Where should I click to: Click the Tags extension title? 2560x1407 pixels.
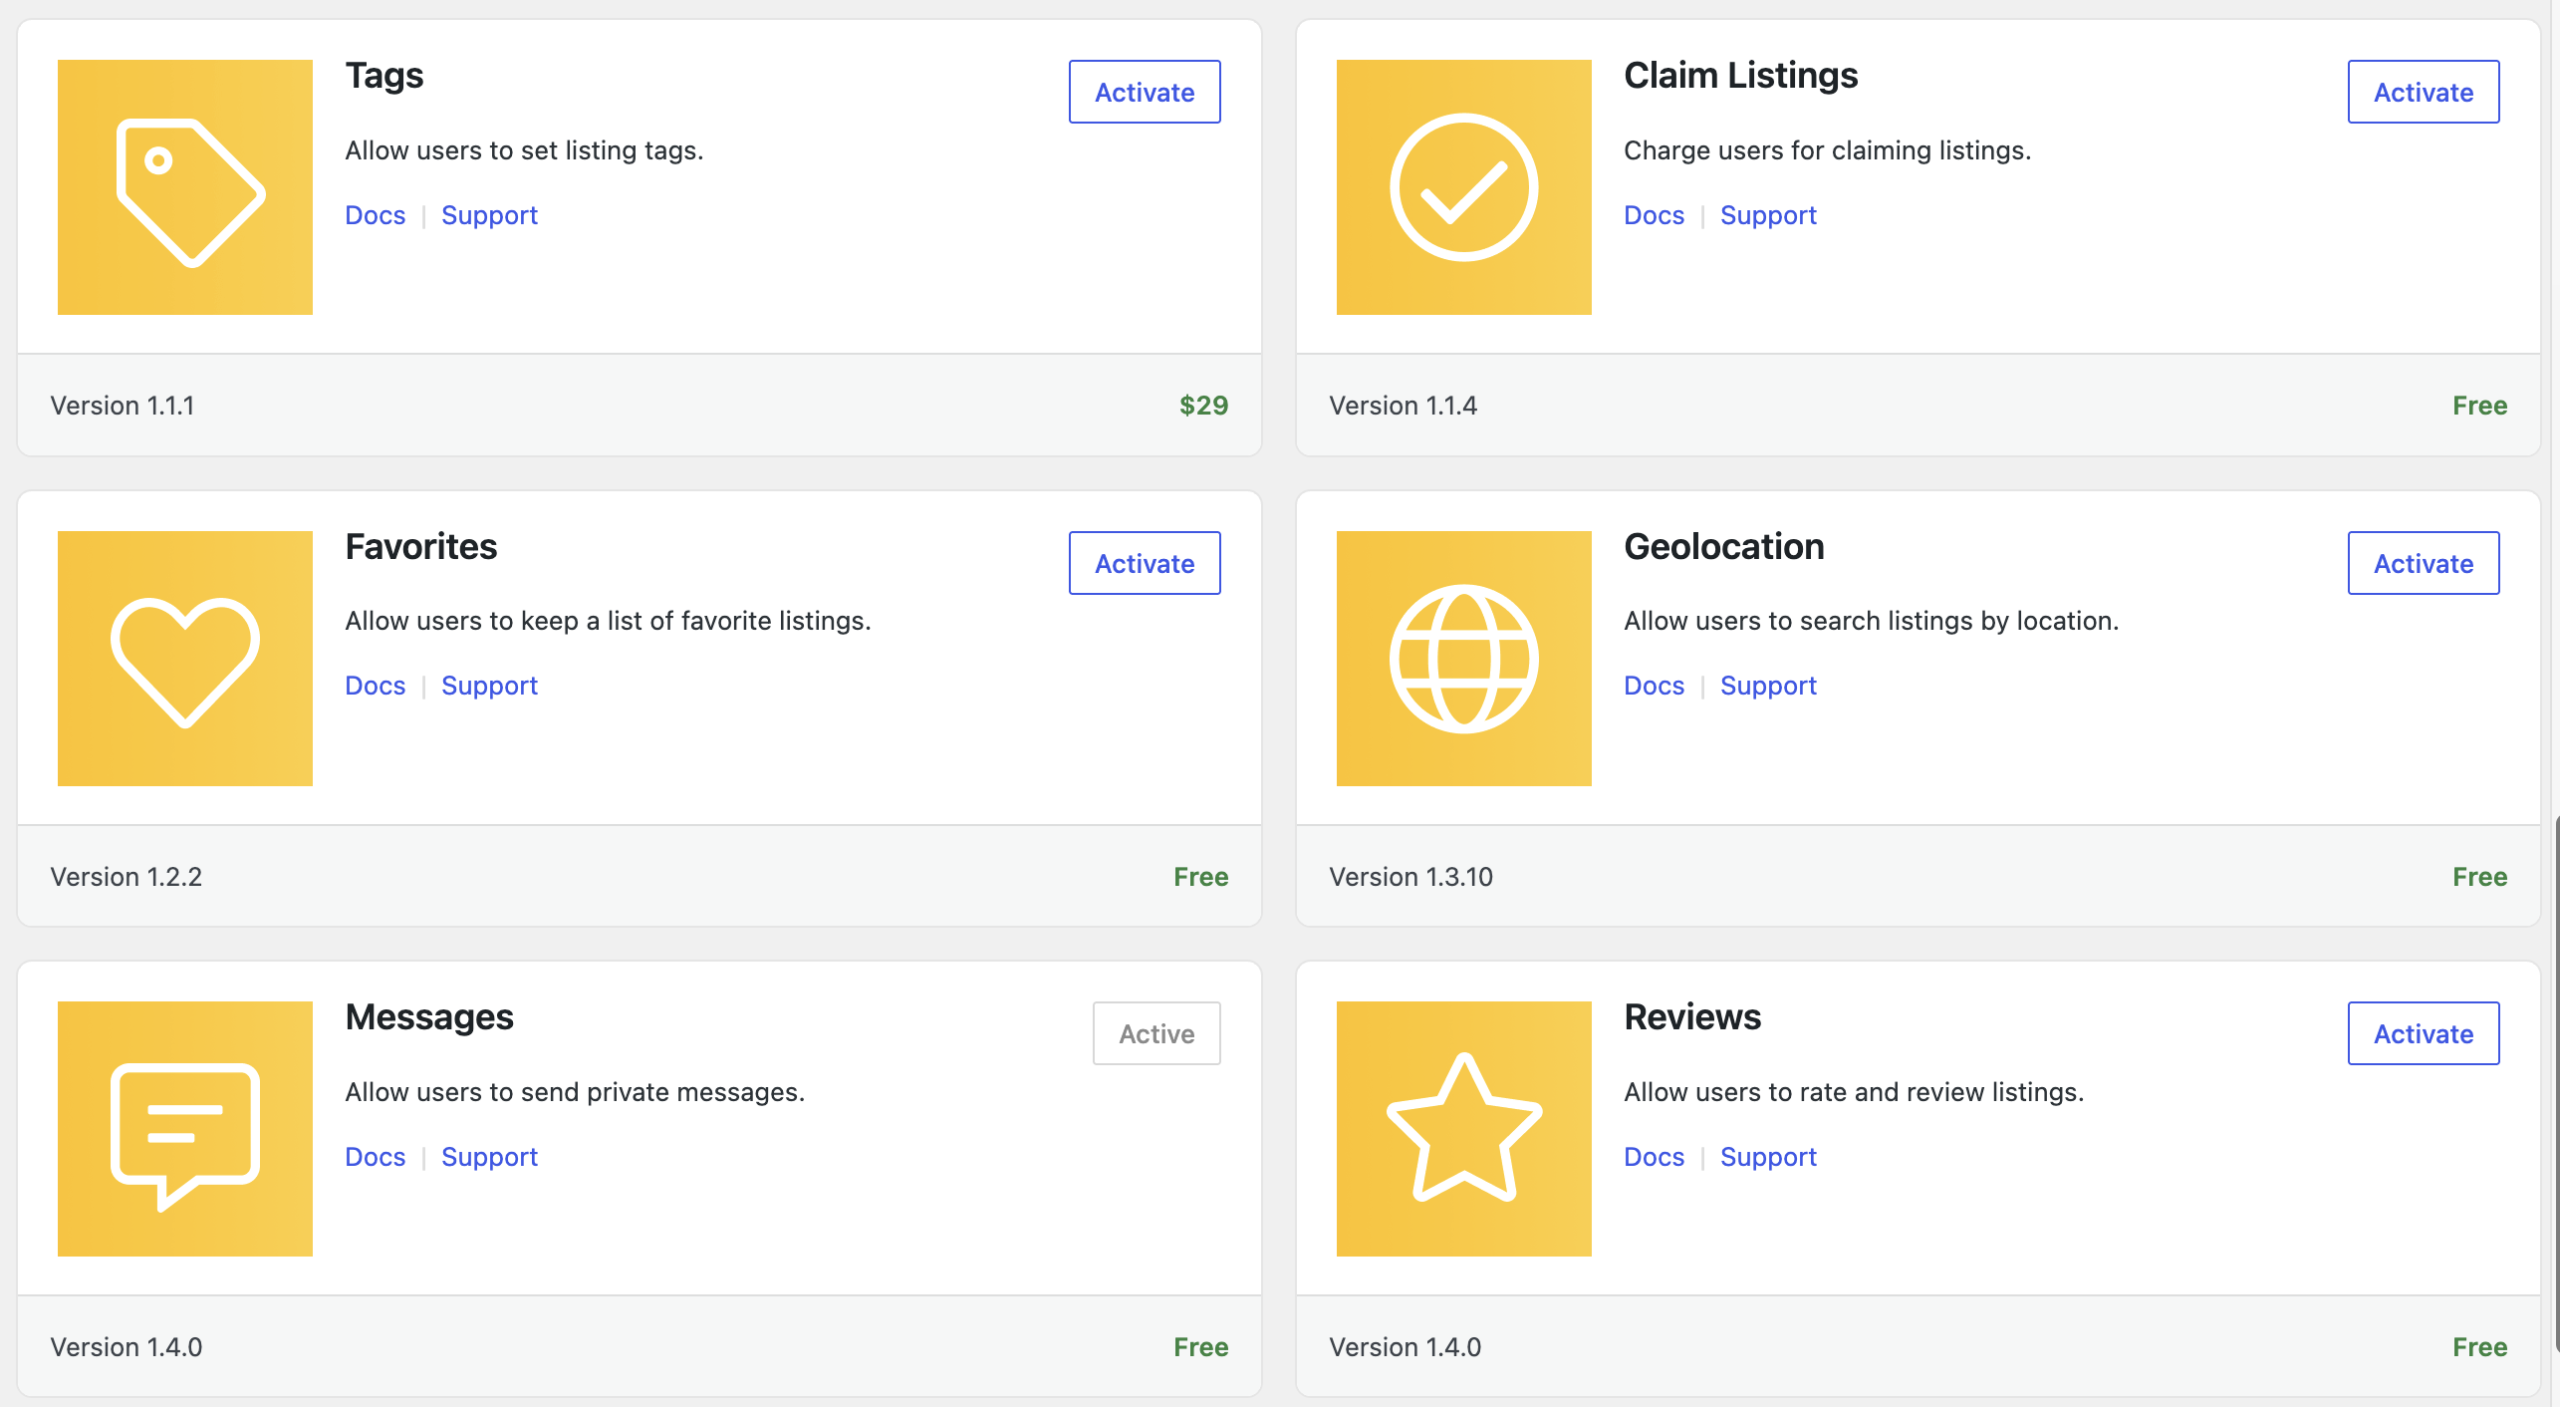[384, 76]
